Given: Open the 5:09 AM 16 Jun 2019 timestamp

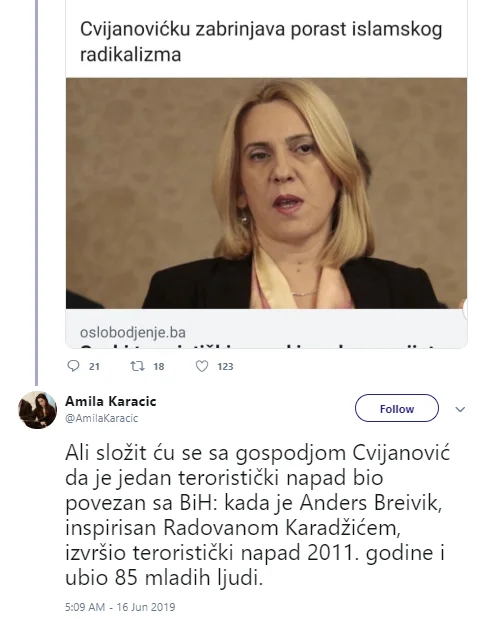Looking at the screenshot, I should 120,607.
